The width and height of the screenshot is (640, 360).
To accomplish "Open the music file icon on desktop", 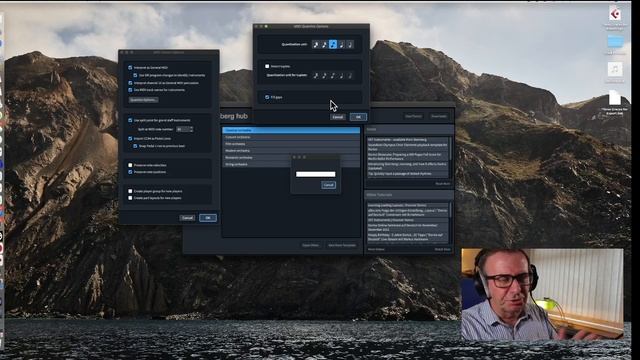I will pos(615,69).
